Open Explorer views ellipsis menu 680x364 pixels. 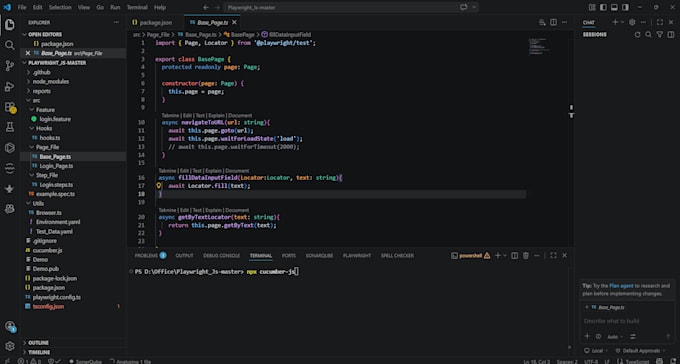click(116, 22)
